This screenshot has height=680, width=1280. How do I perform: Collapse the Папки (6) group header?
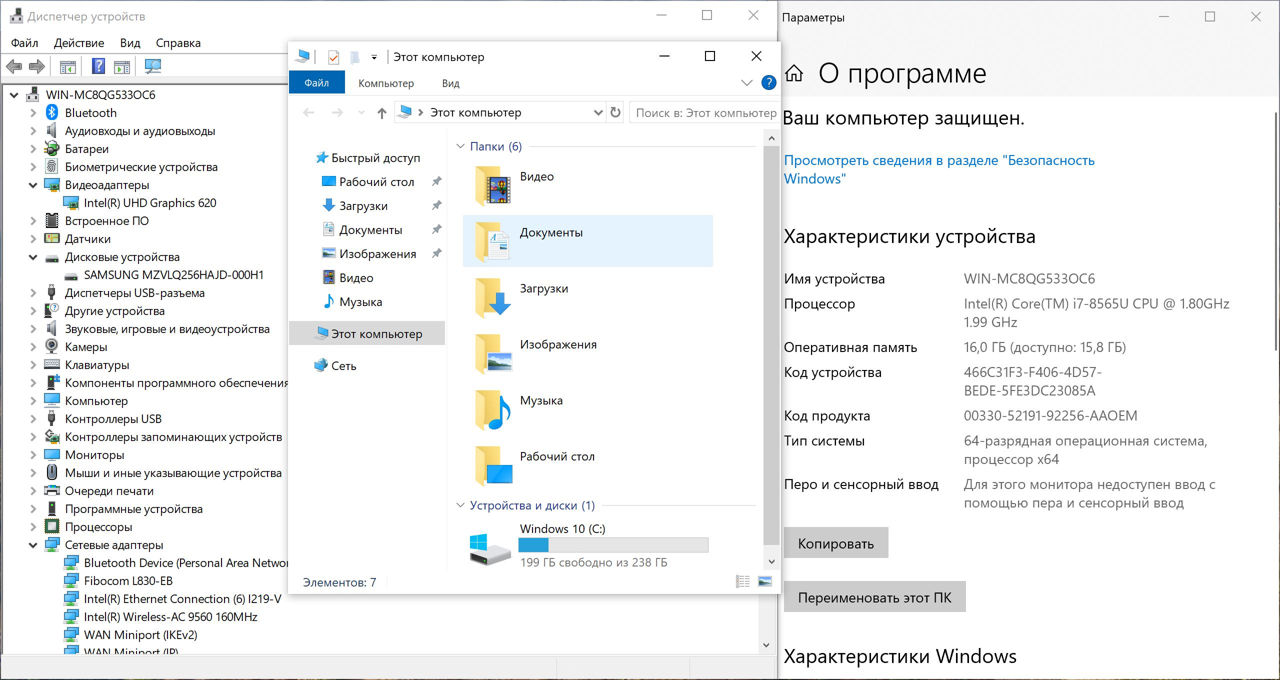tap(460, 147)
